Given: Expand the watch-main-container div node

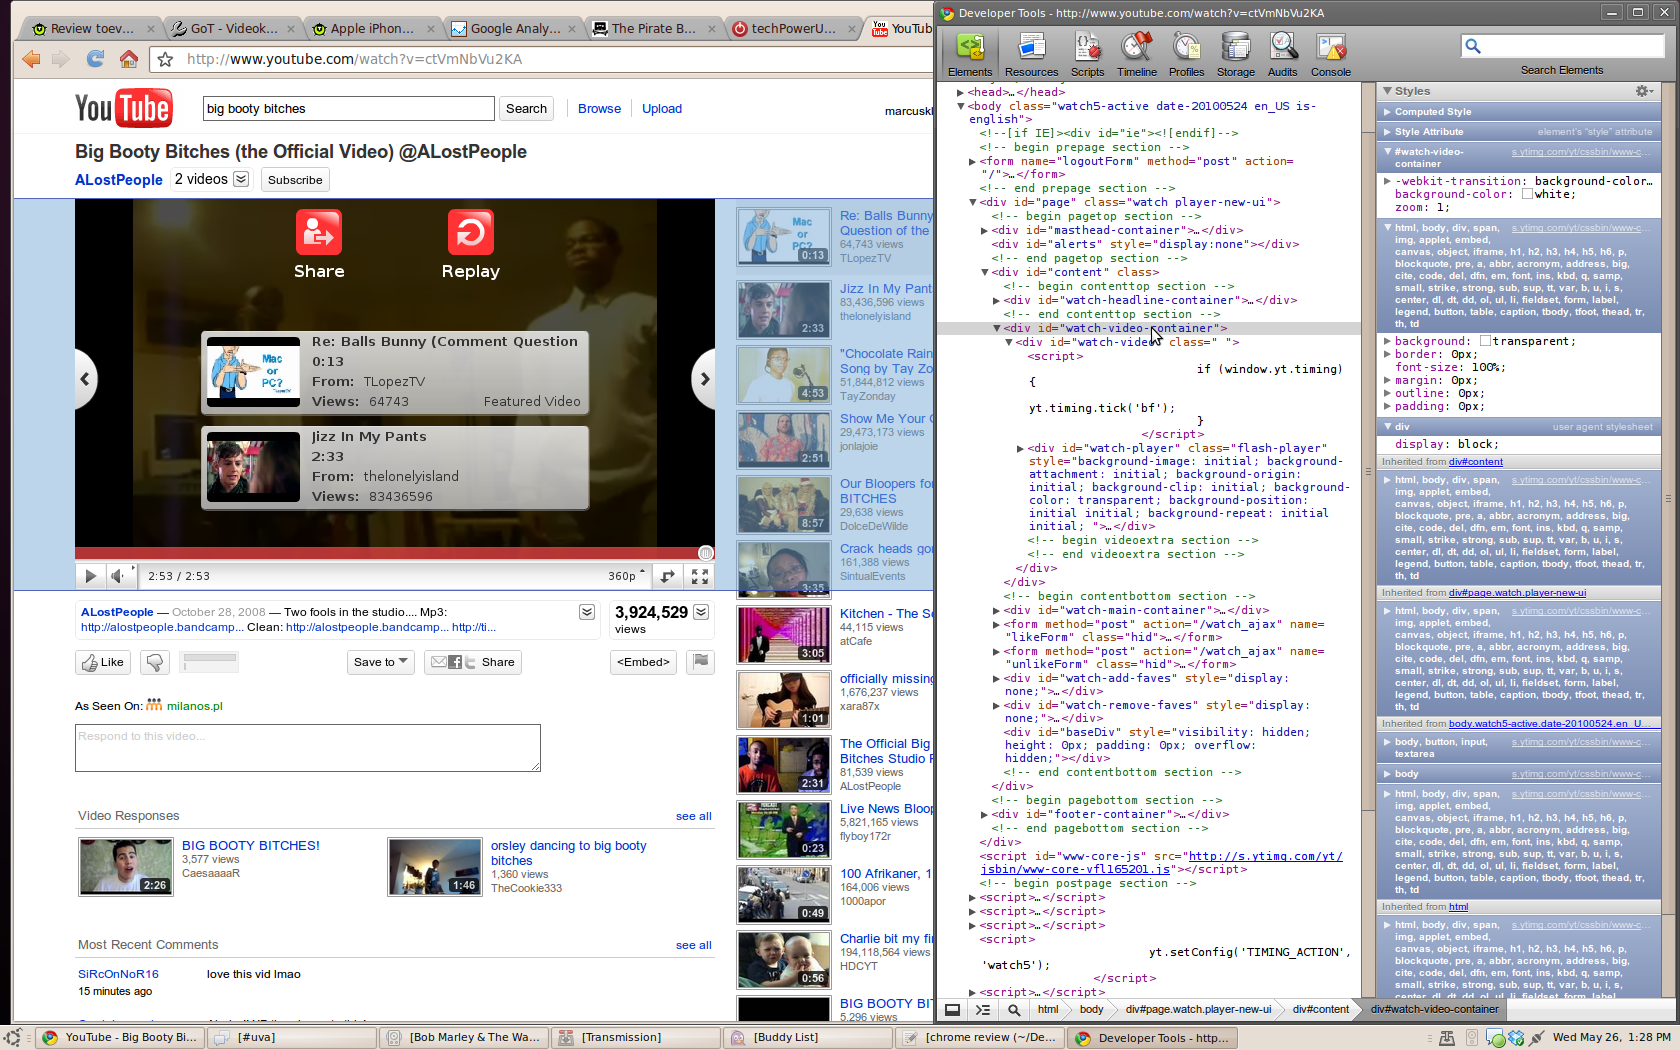Looking at the screenshot, I should point(997,610).
